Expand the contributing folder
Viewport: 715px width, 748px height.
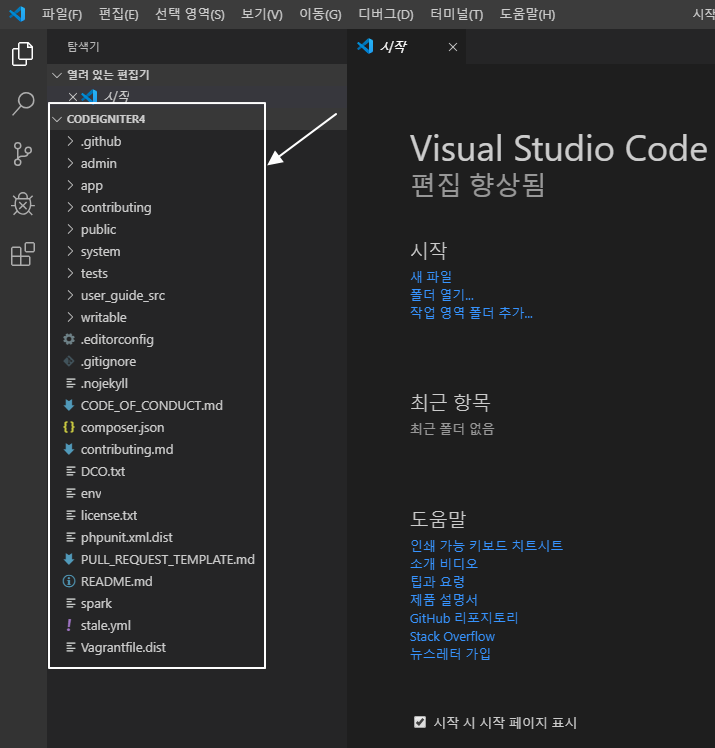point(70,207)
